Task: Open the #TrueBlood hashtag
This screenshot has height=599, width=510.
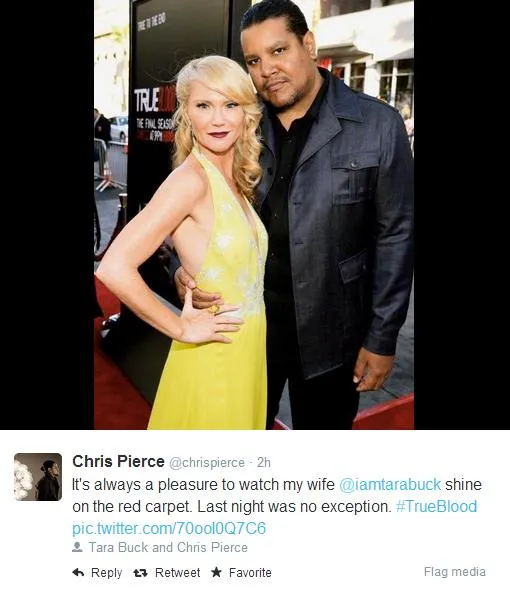Action: click(x=437, y=506)
